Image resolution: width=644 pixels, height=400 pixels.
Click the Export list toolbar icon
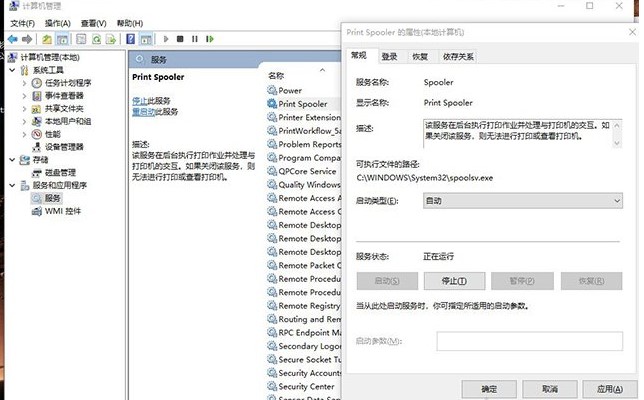click(x=111, y=39)
